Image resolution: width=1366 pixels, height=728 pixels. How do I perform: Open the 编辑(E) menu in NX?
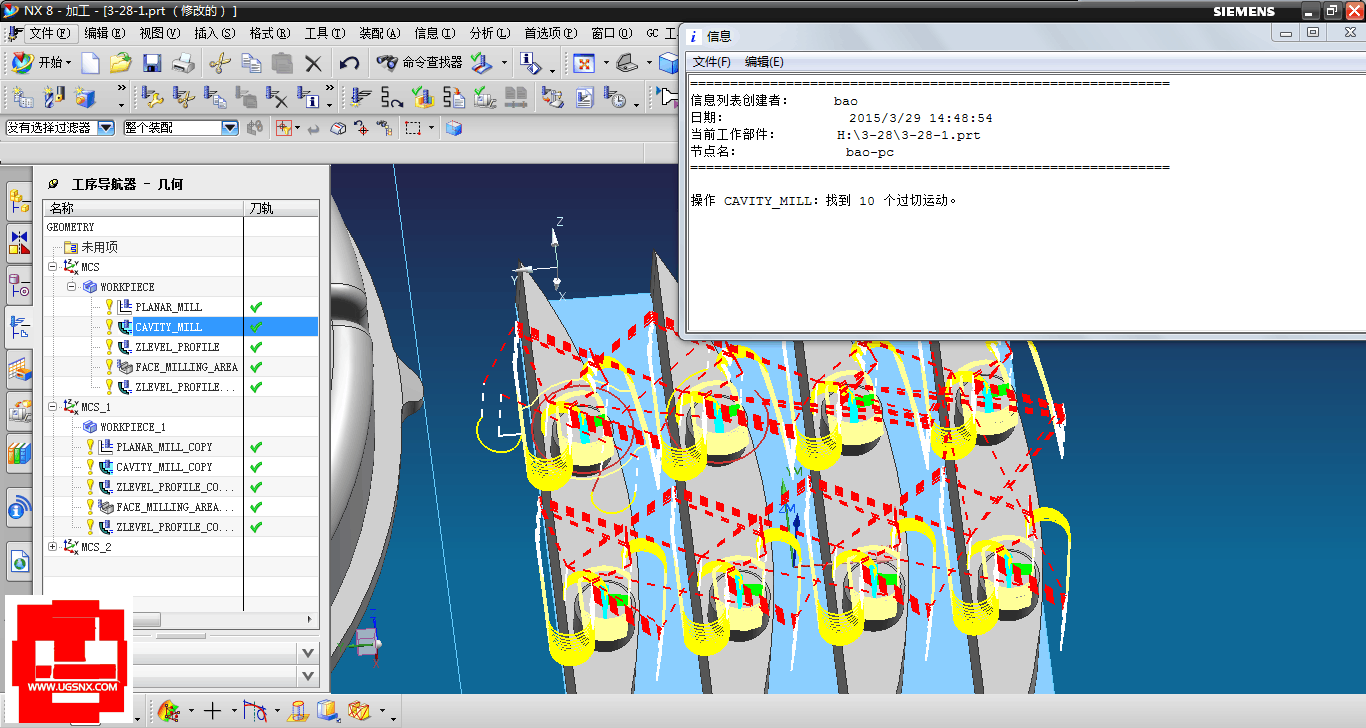pyautogui.click(x=105, y=33)
